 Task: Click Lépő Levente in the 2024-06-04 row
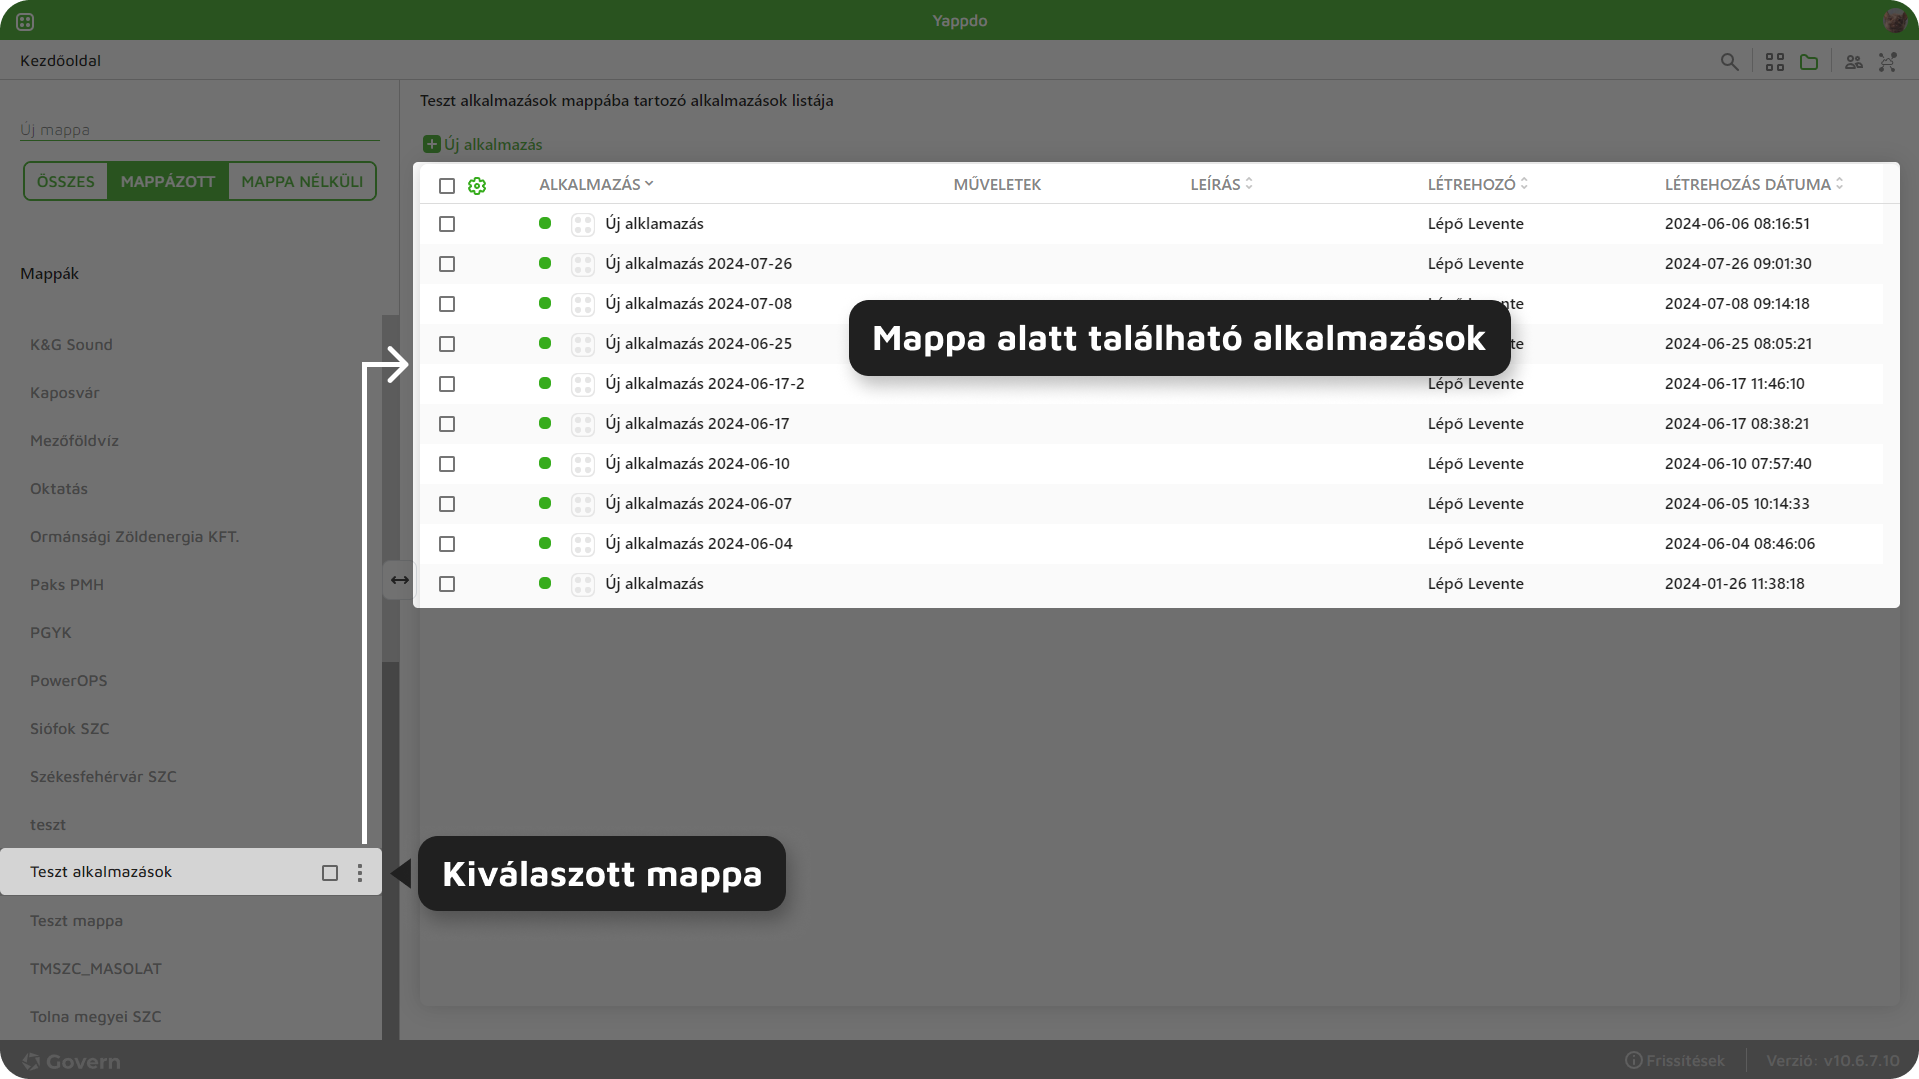pyautogui.click(x=1475, y=543)
